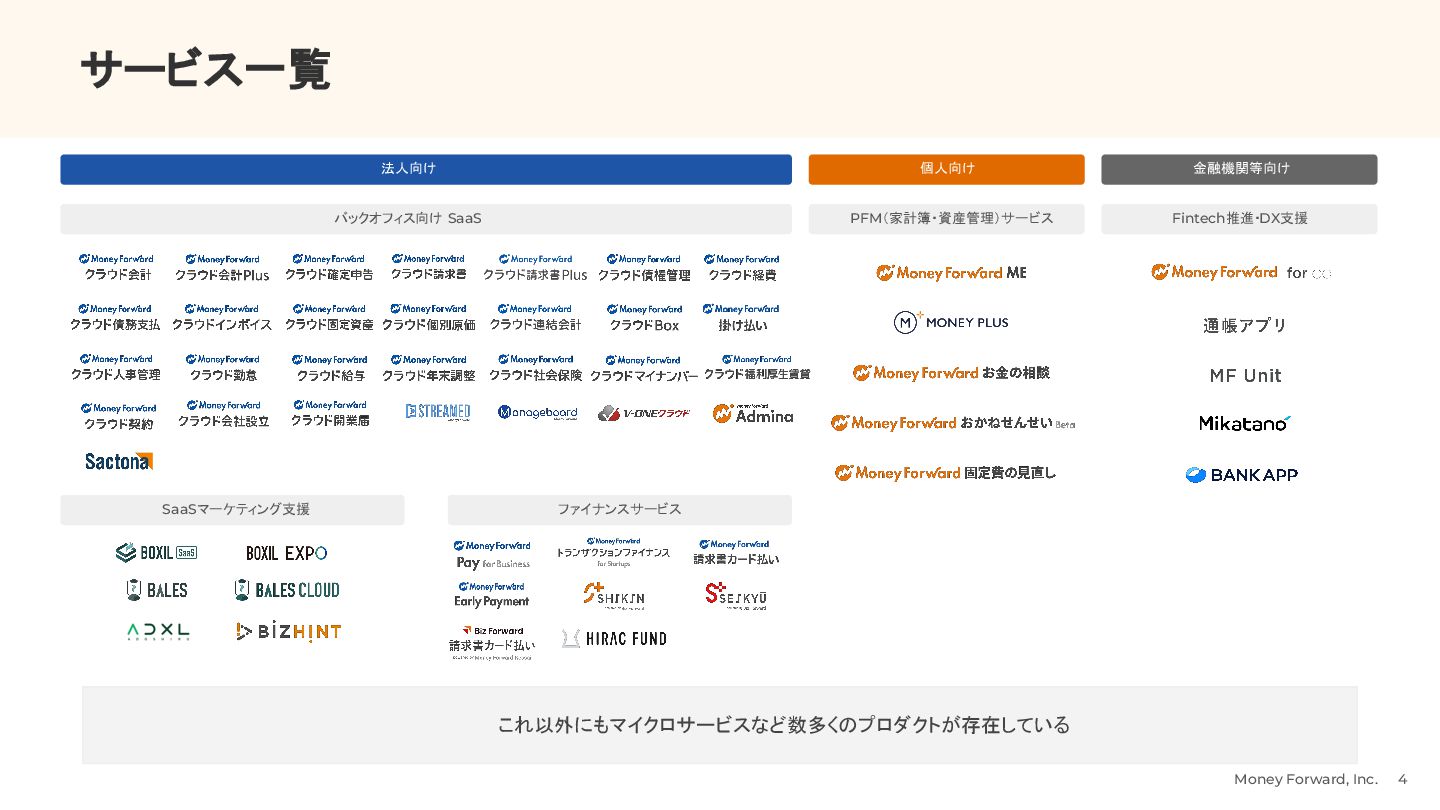This screenshot has width=1440, height=810.
Task: Click the クラウドインボイス logo
Action: [x=222, y=317]
